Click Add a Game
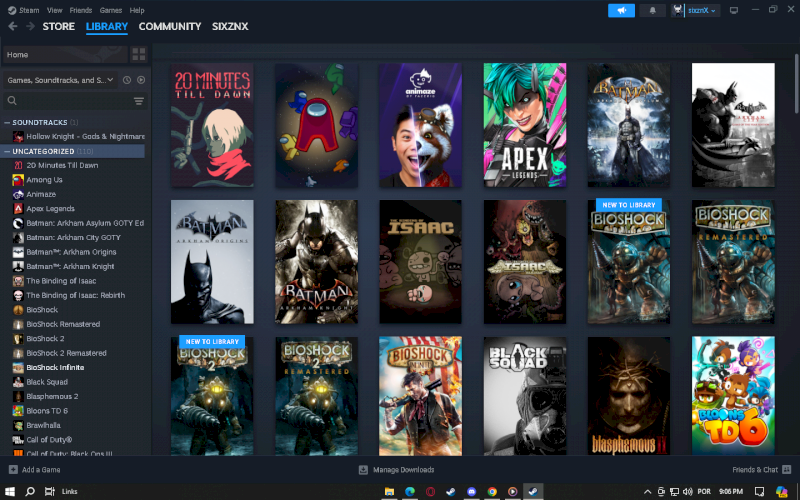This screenshot has width=800, height=500. coord(35,469)
